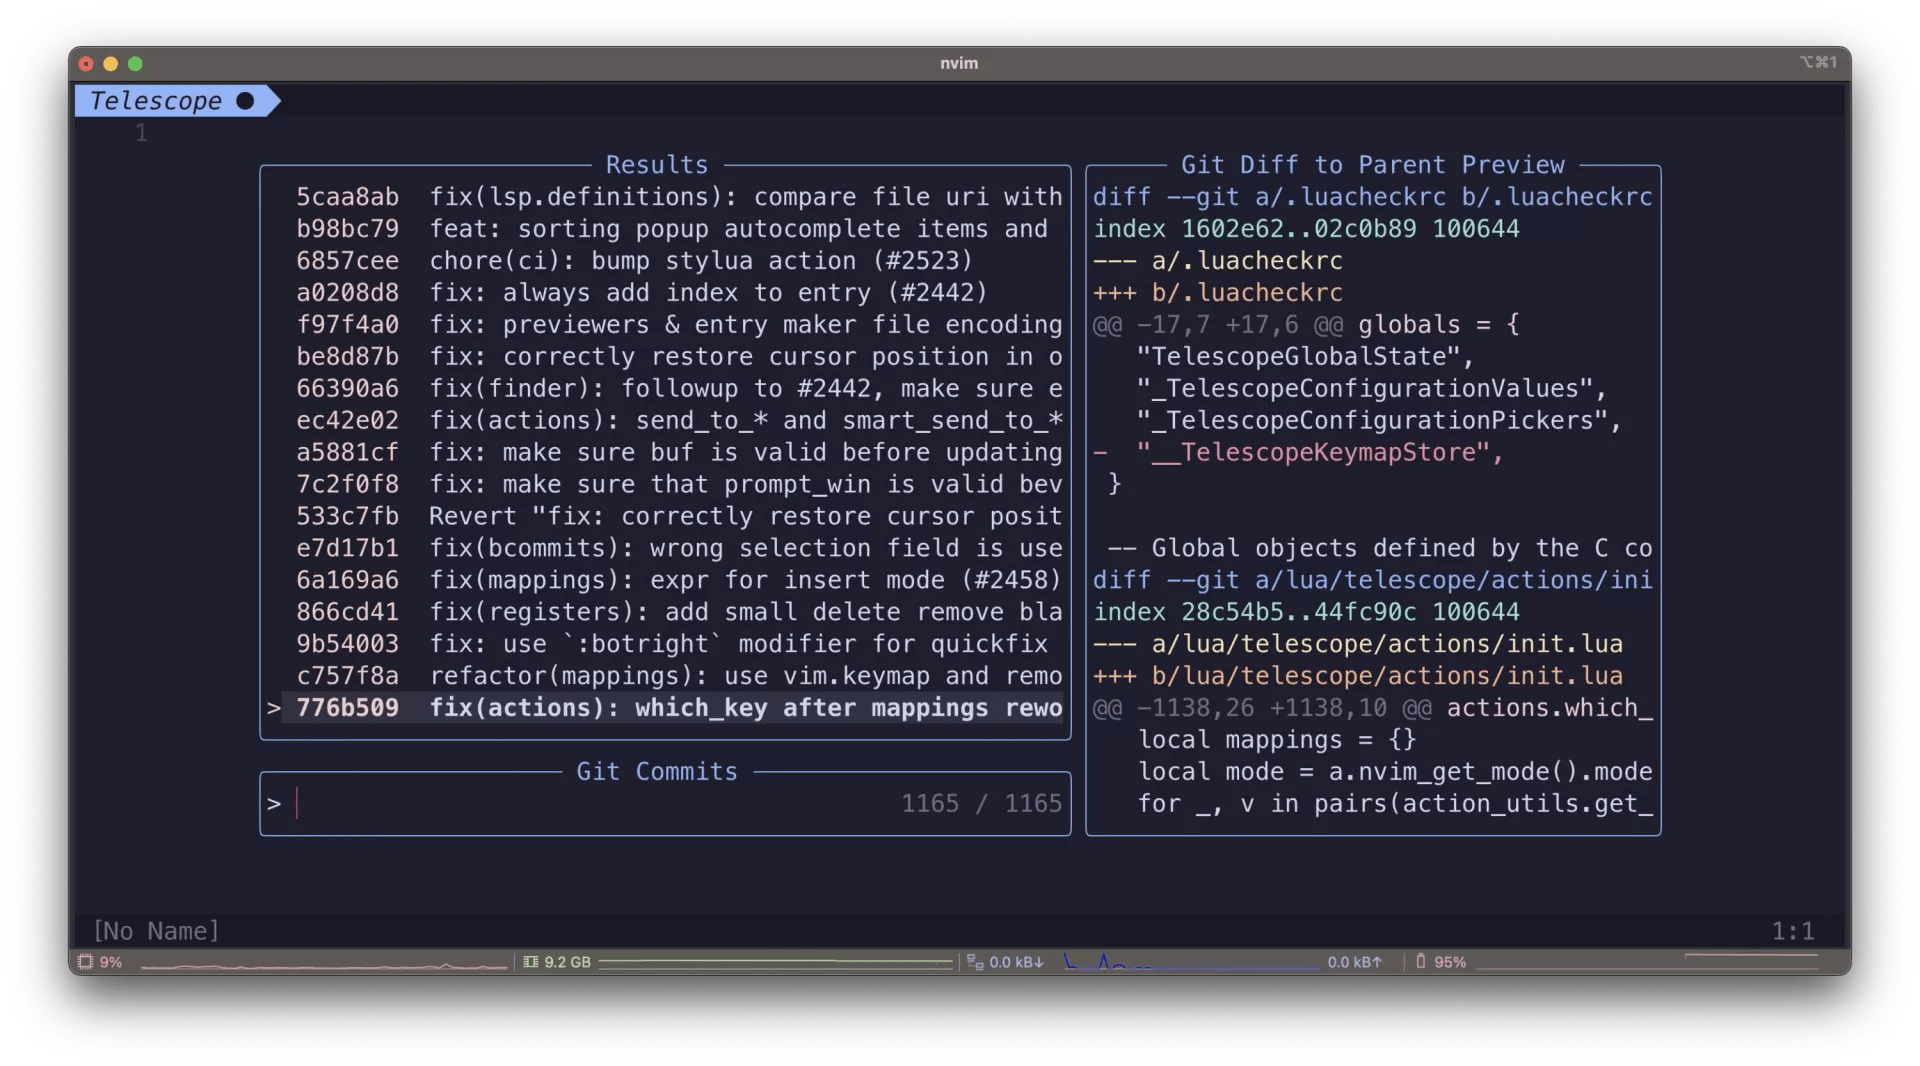
Task: Click the modified-buffer dot on the Telescope tab
Action: 243,100
